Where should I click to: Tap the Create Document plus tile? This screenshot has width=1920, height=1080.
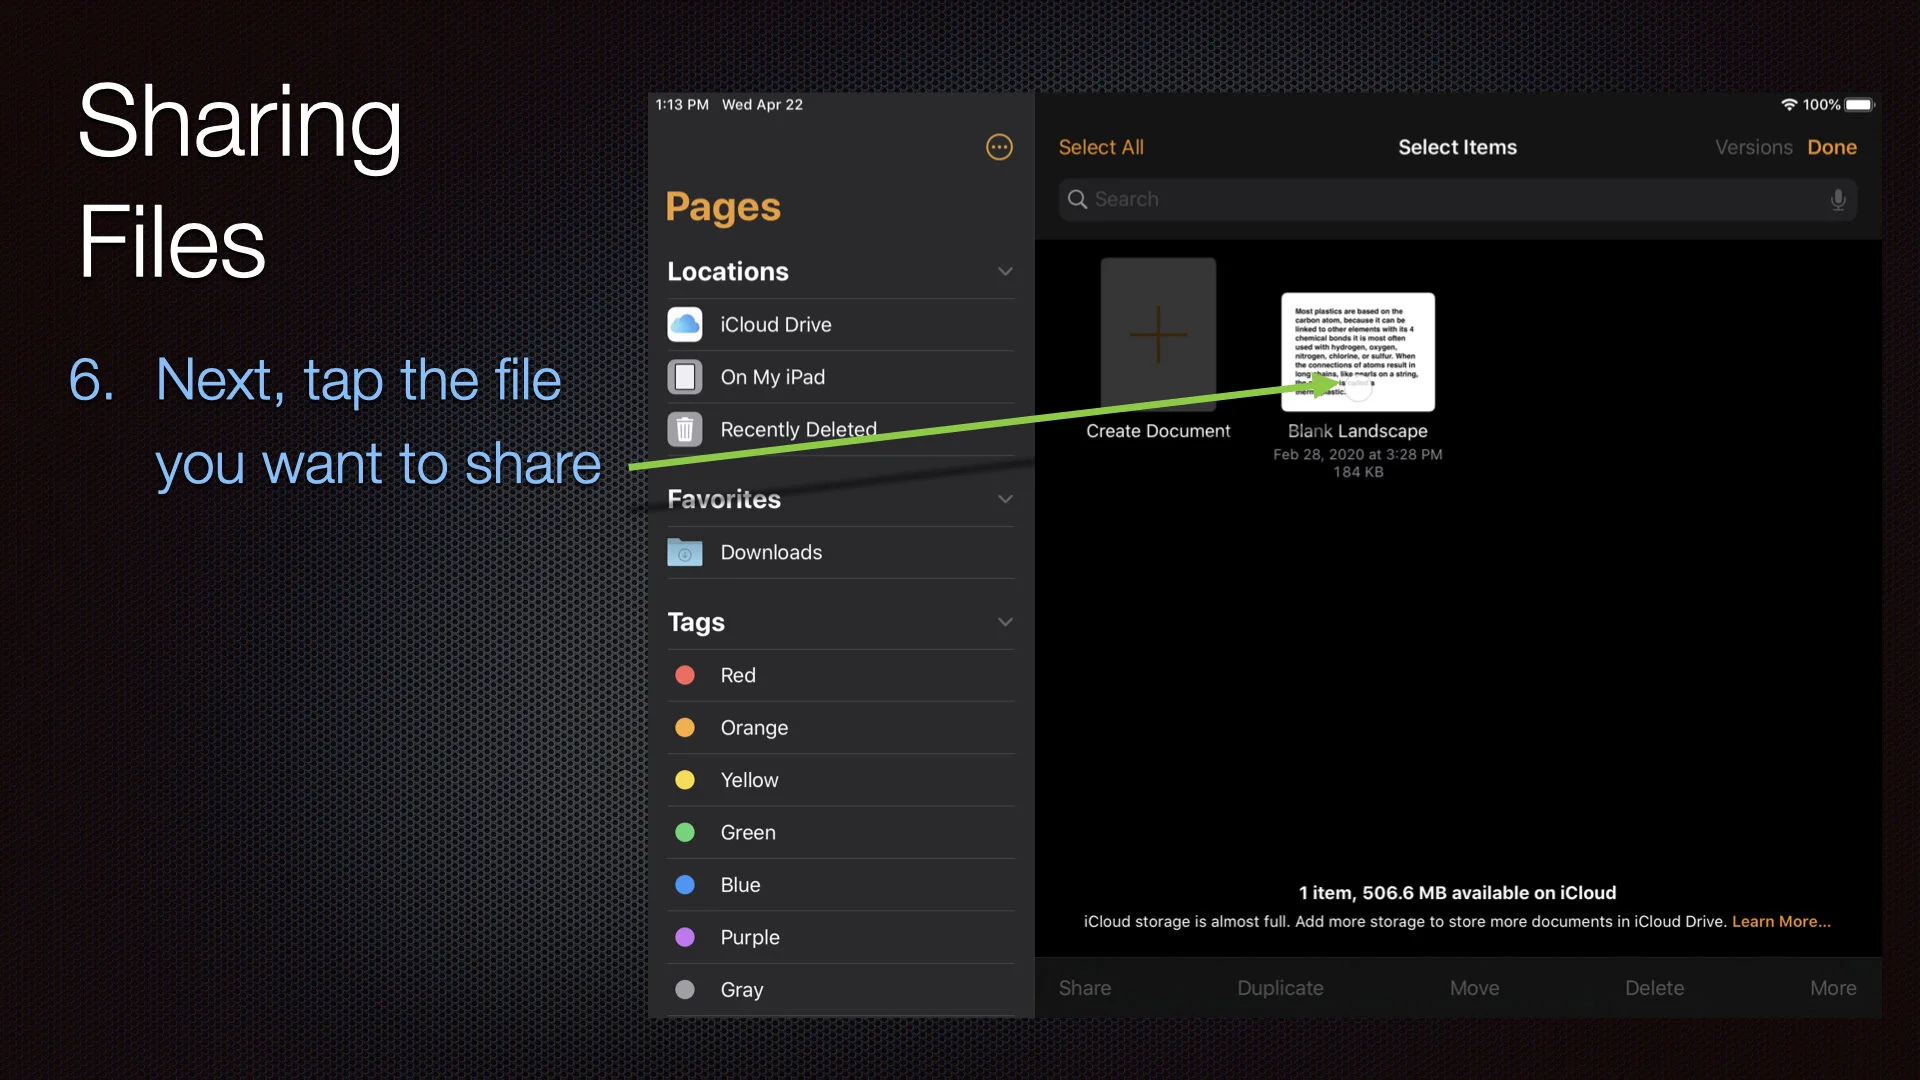click(1158, 335)
